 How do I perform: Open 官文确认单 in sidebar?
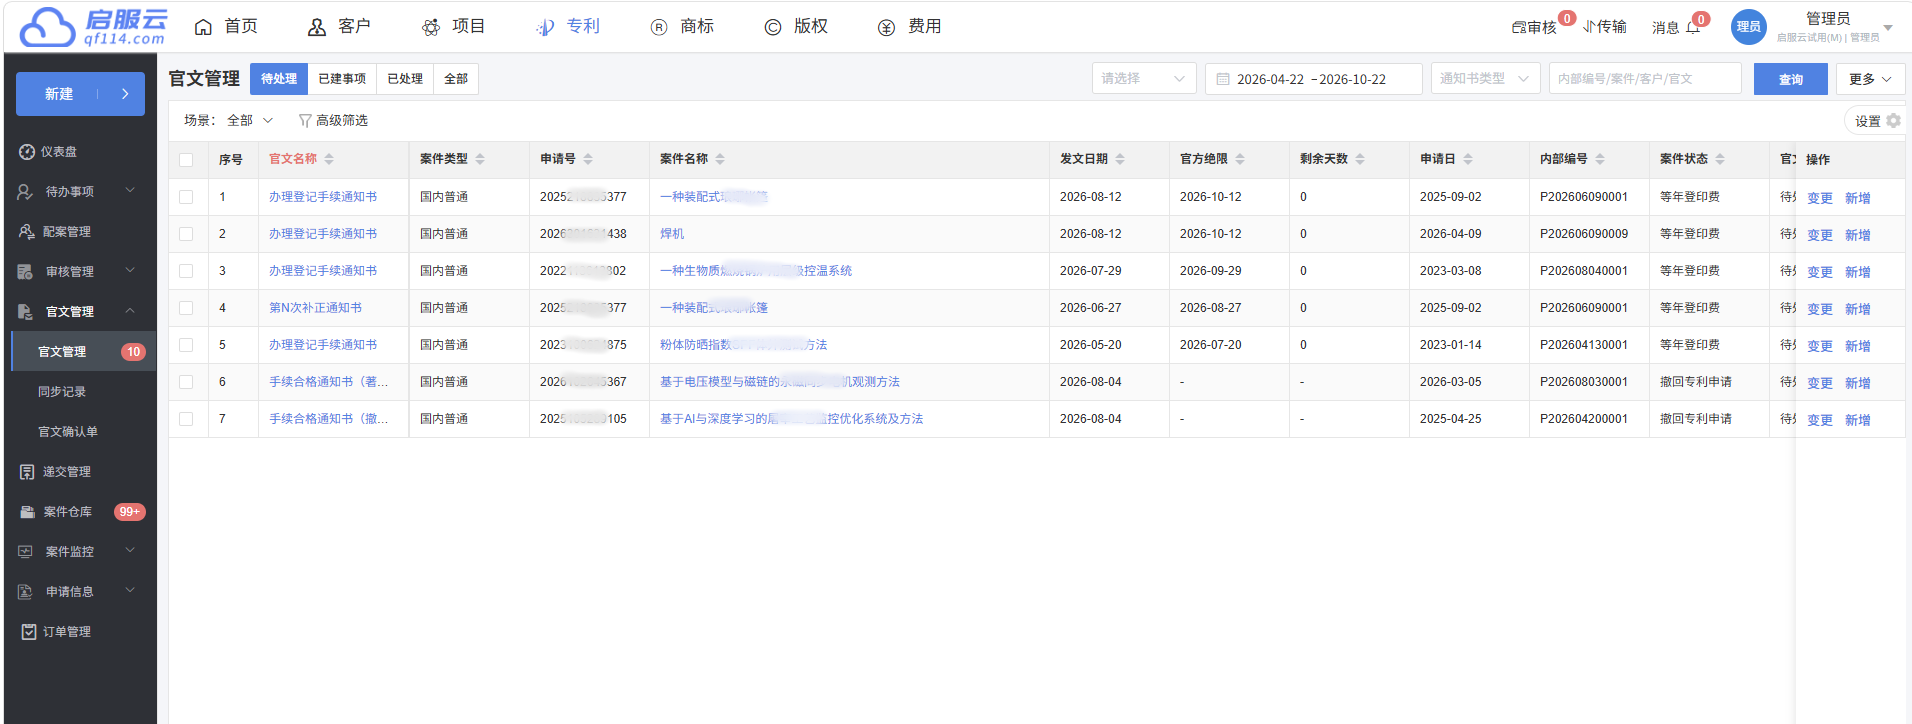[x=68, y=432]
